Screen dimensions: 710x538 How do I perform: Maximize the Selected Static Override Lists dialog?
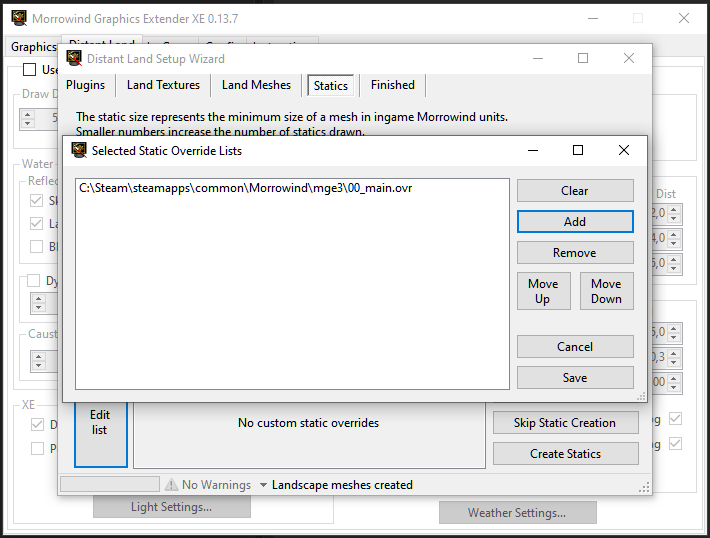(578, 150)
